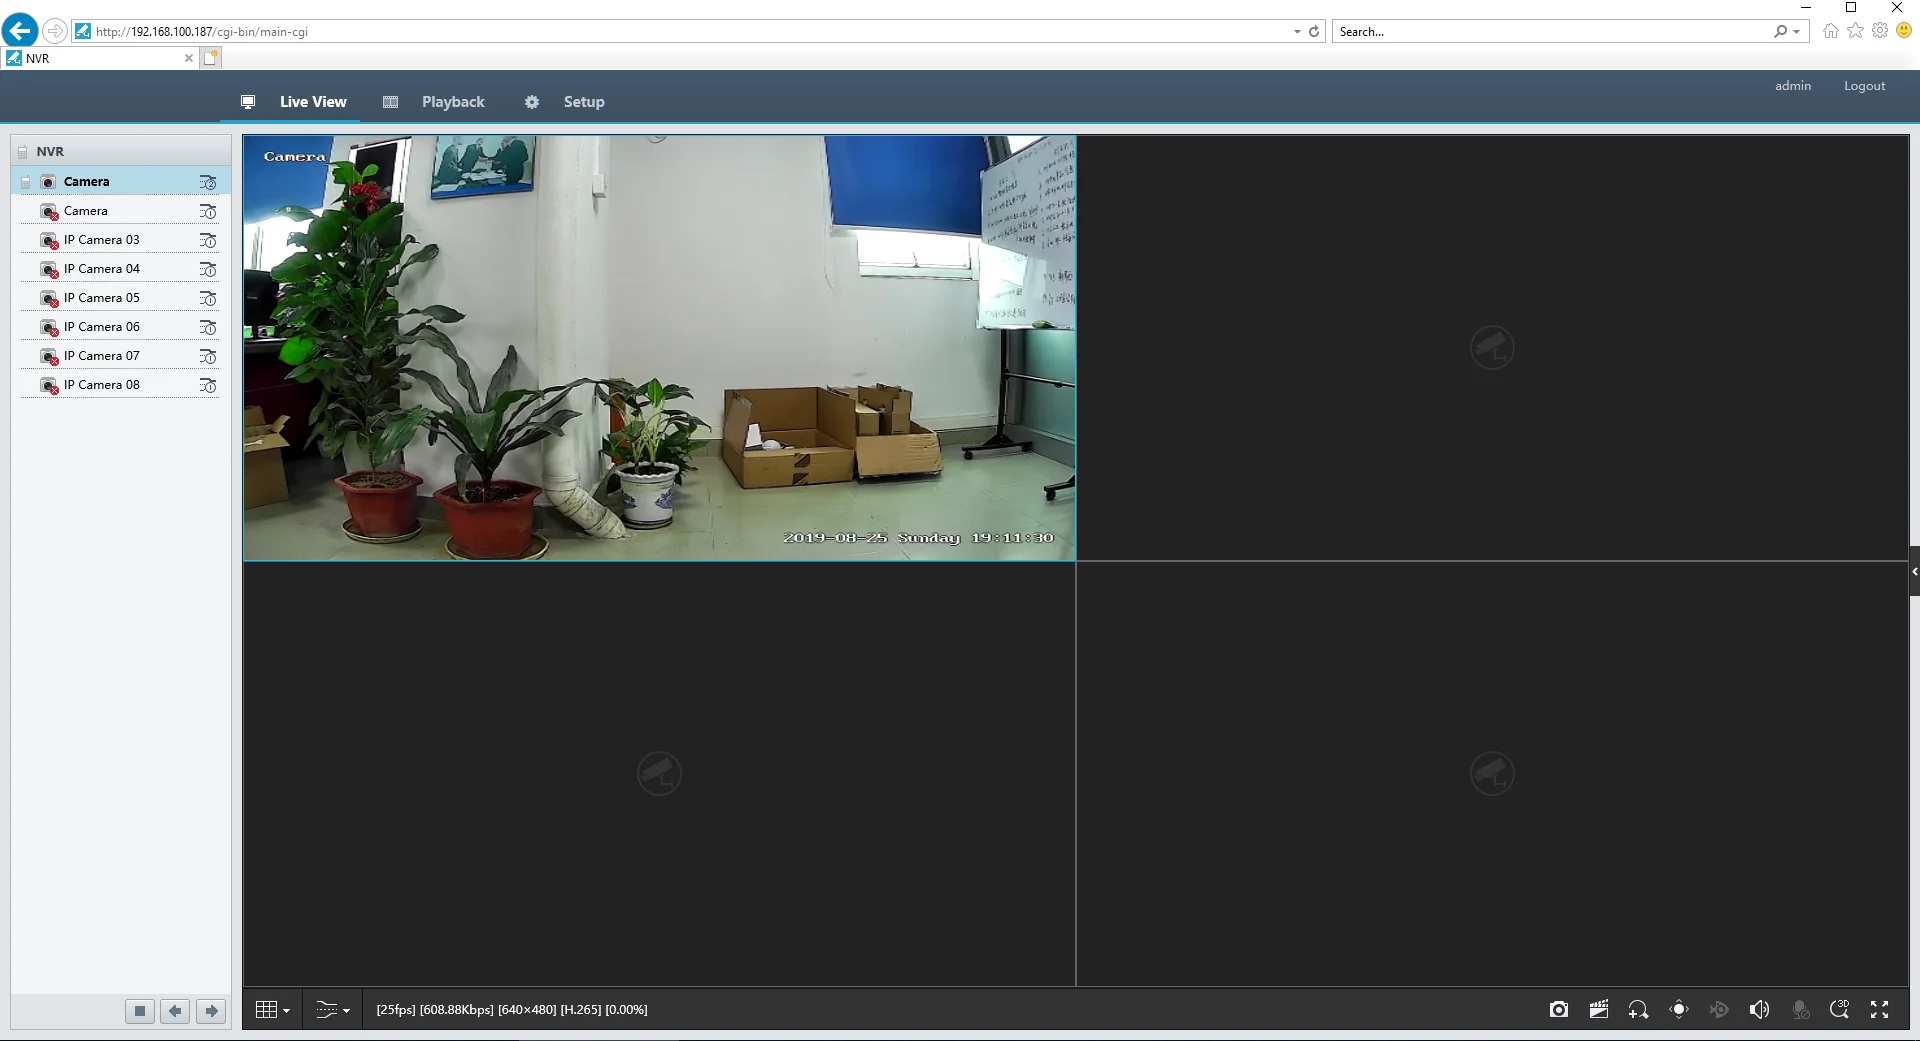Stop all live streams

(x=140, y=1011)
